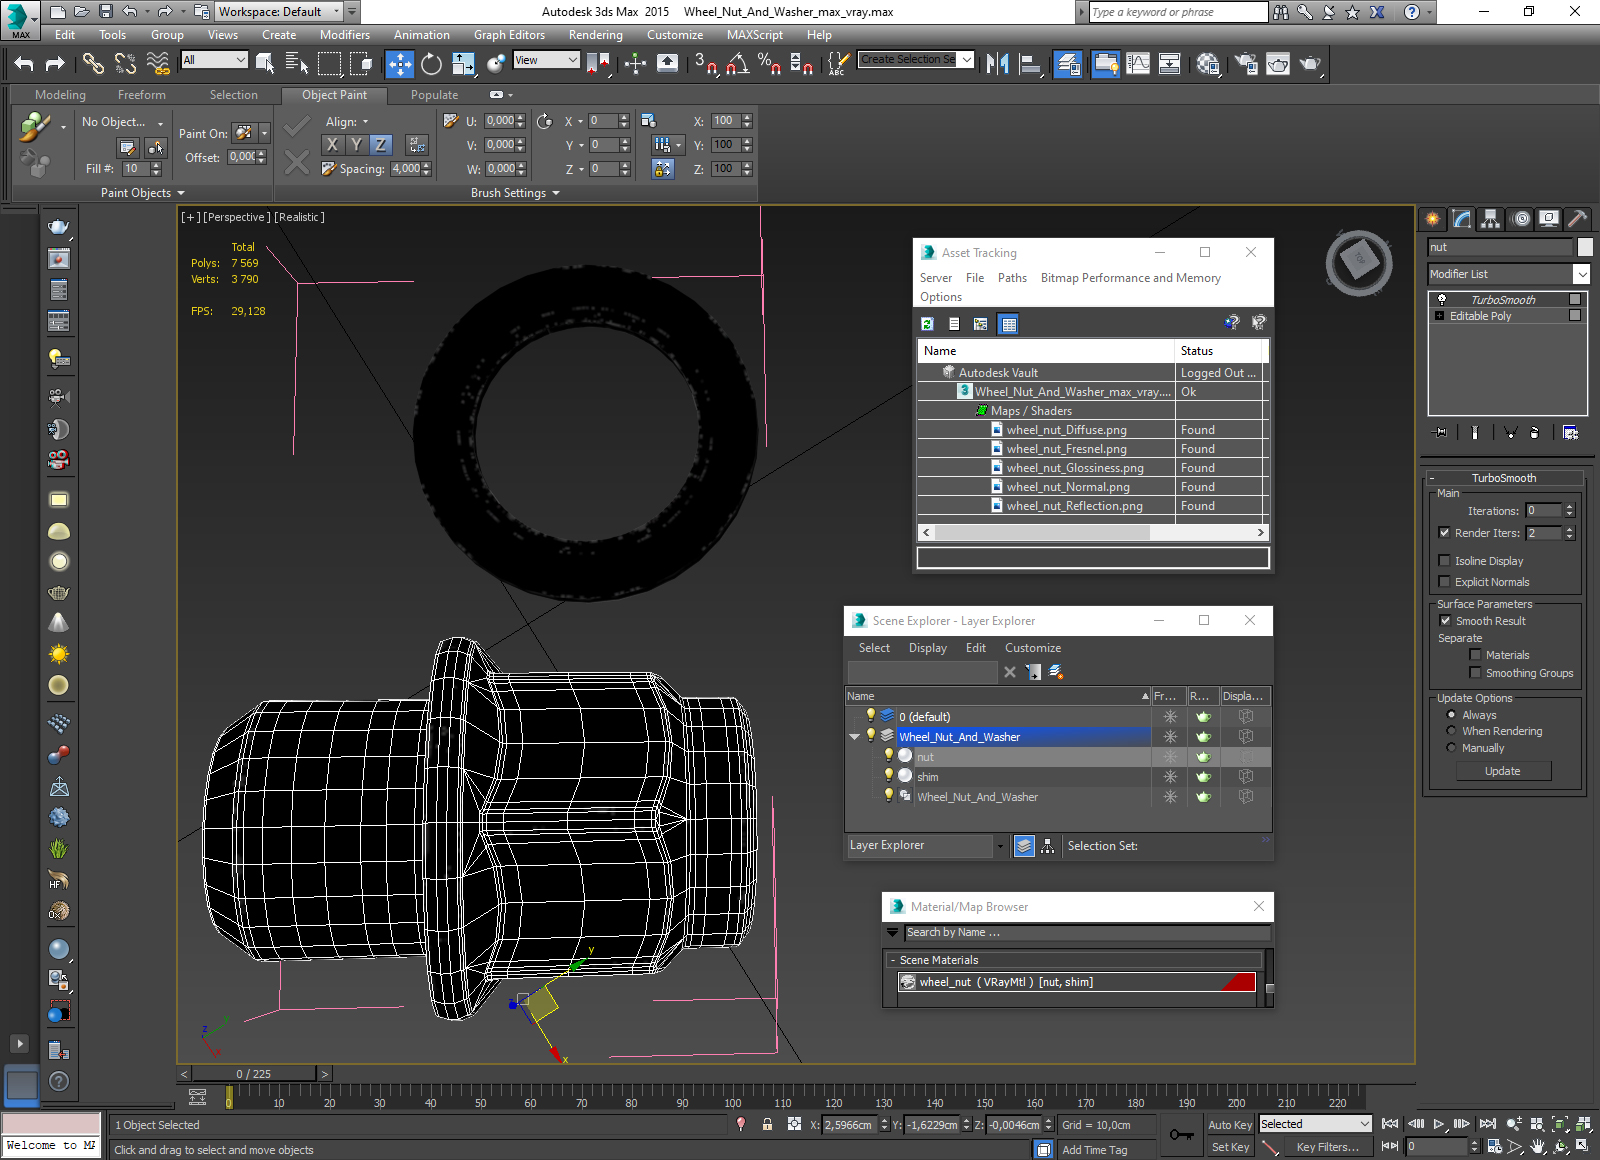The width and height of the screenshot is (1600, 1160).
Task: Switch to the Create command panel tab
Action: tap(1433, 218)
